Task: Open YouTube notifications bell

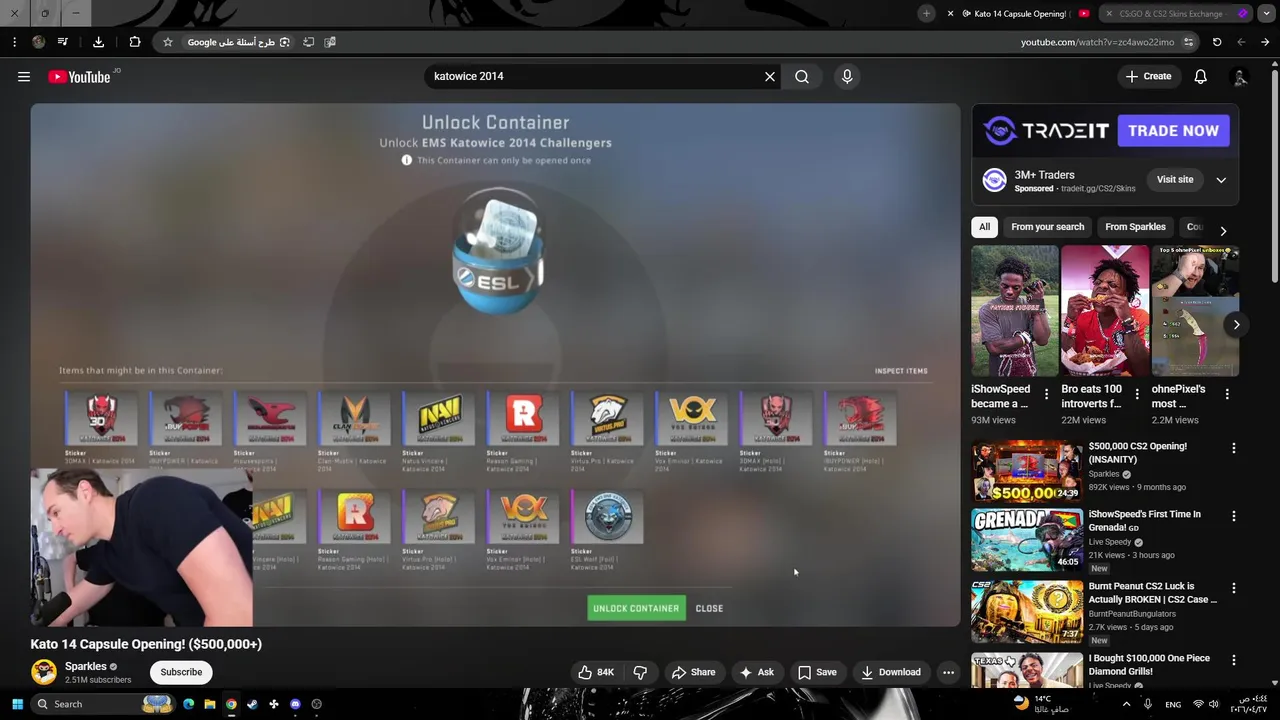Action: [1200, 76]
